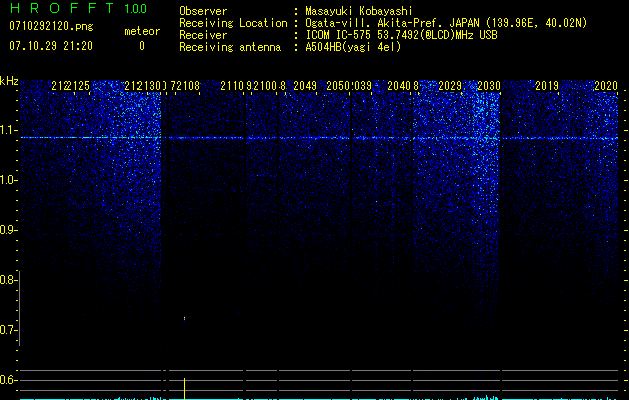
Task: Click the 1.1 frequency axis label
Action: (9, 130)
